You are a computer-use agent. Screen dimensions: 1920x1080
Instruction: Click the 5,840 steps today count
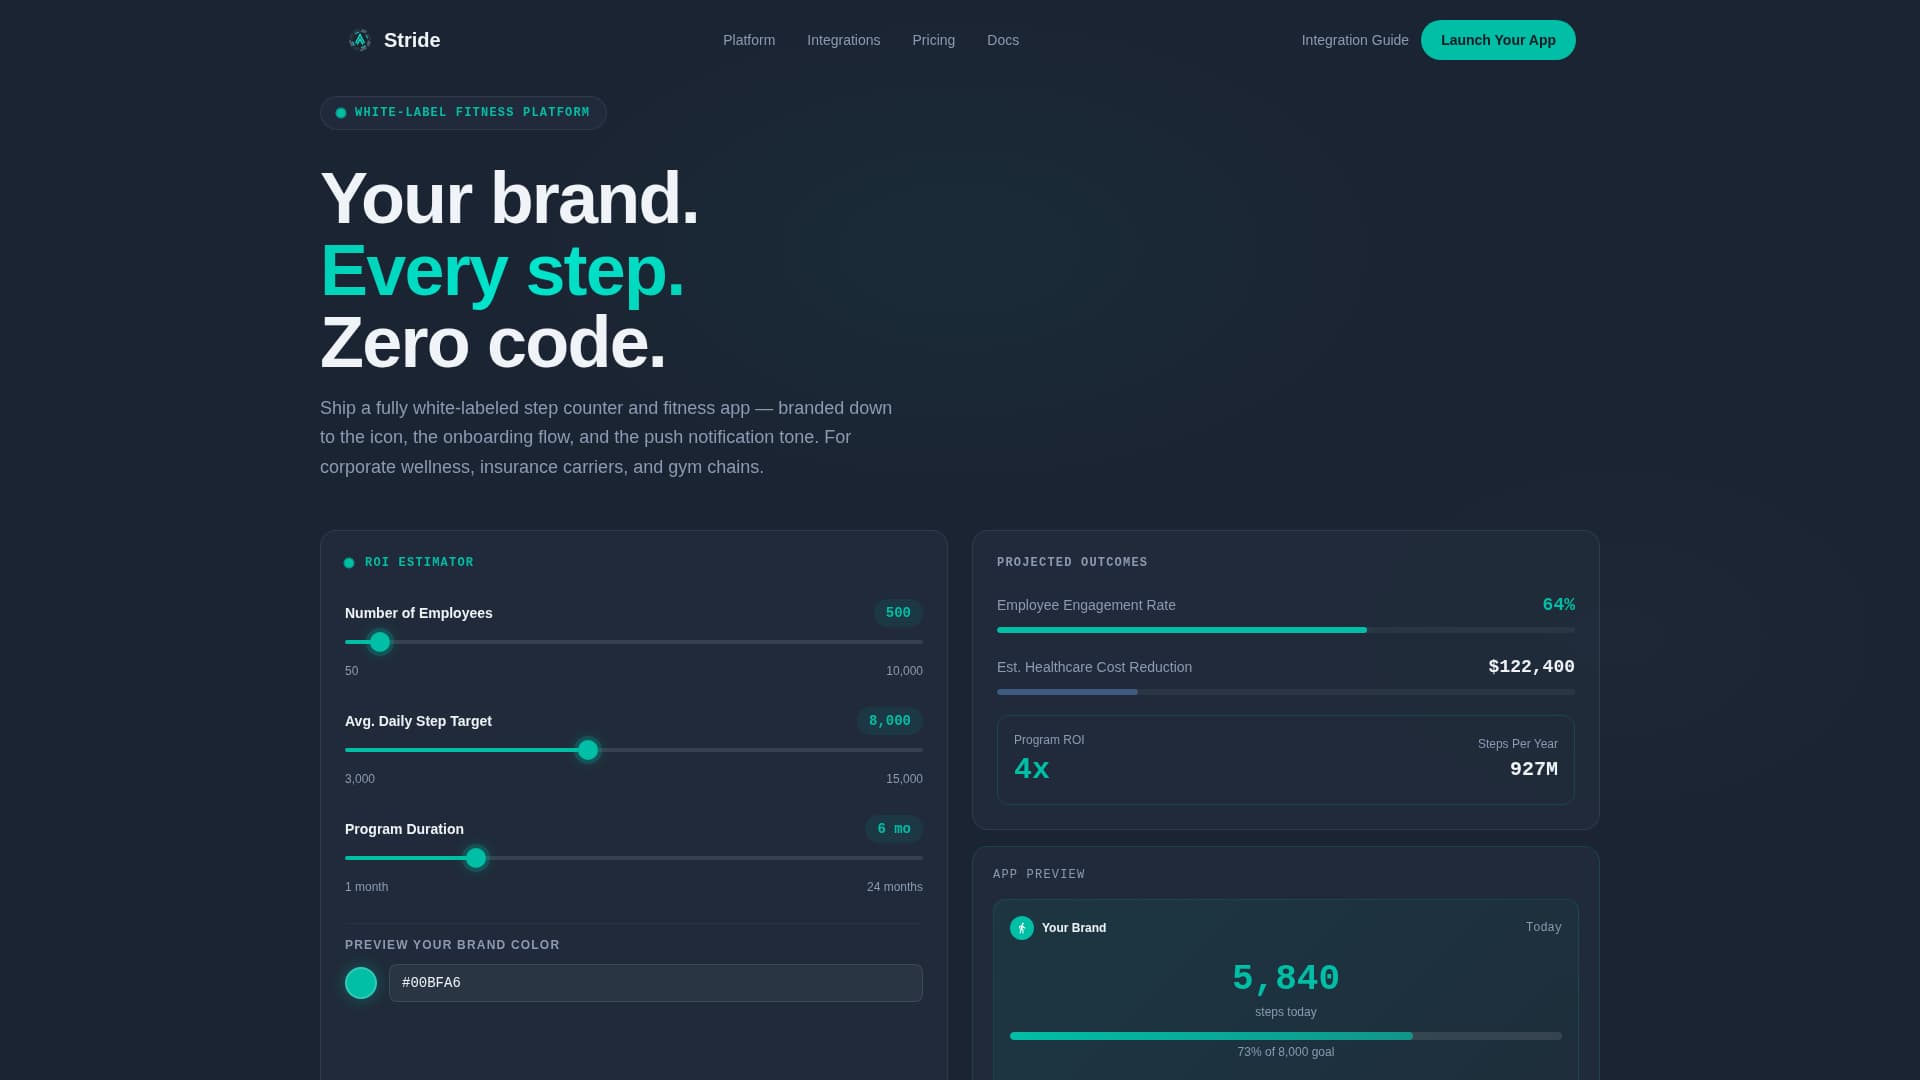(x=1285, y=978)
